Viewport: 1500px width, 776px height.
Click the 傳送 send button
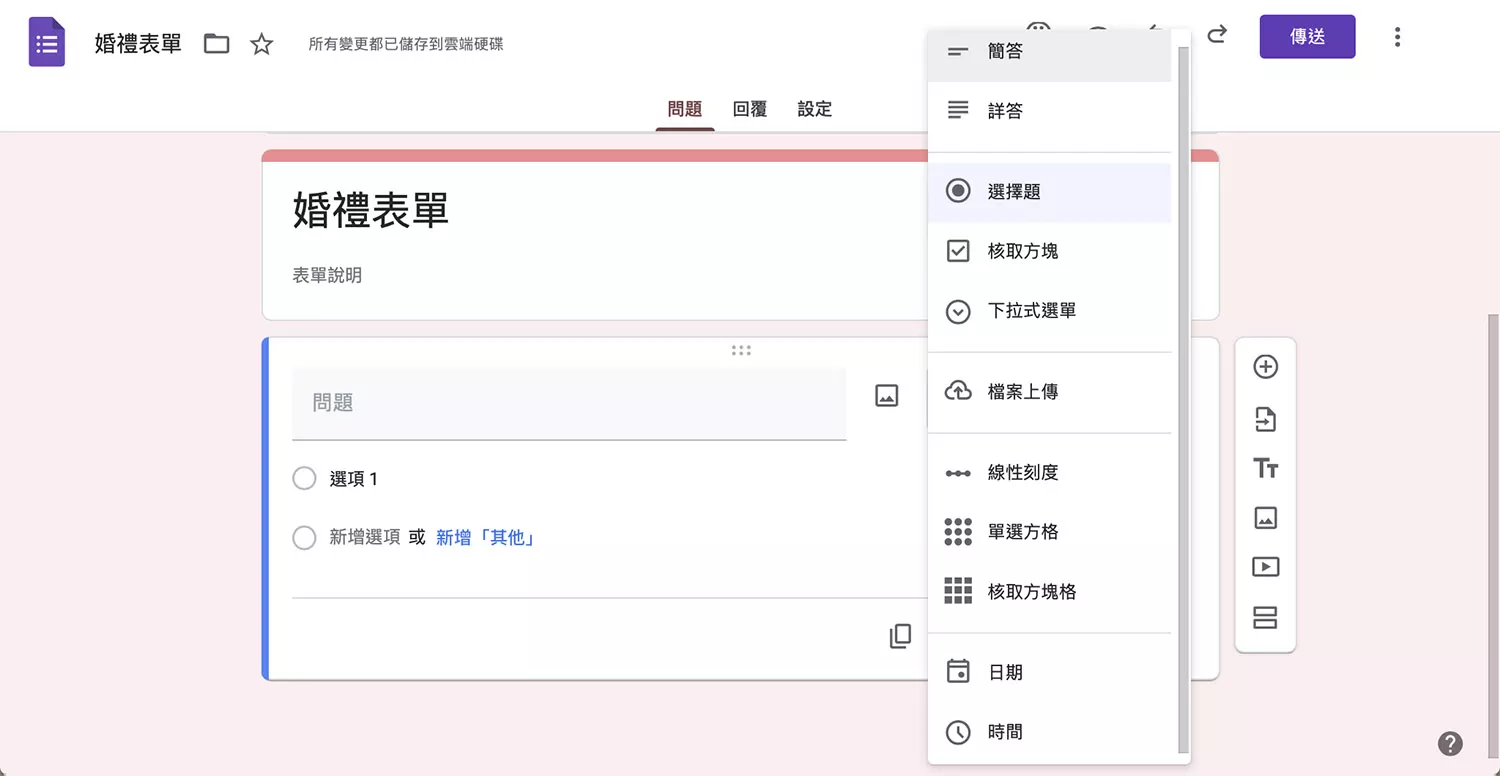1307,37
